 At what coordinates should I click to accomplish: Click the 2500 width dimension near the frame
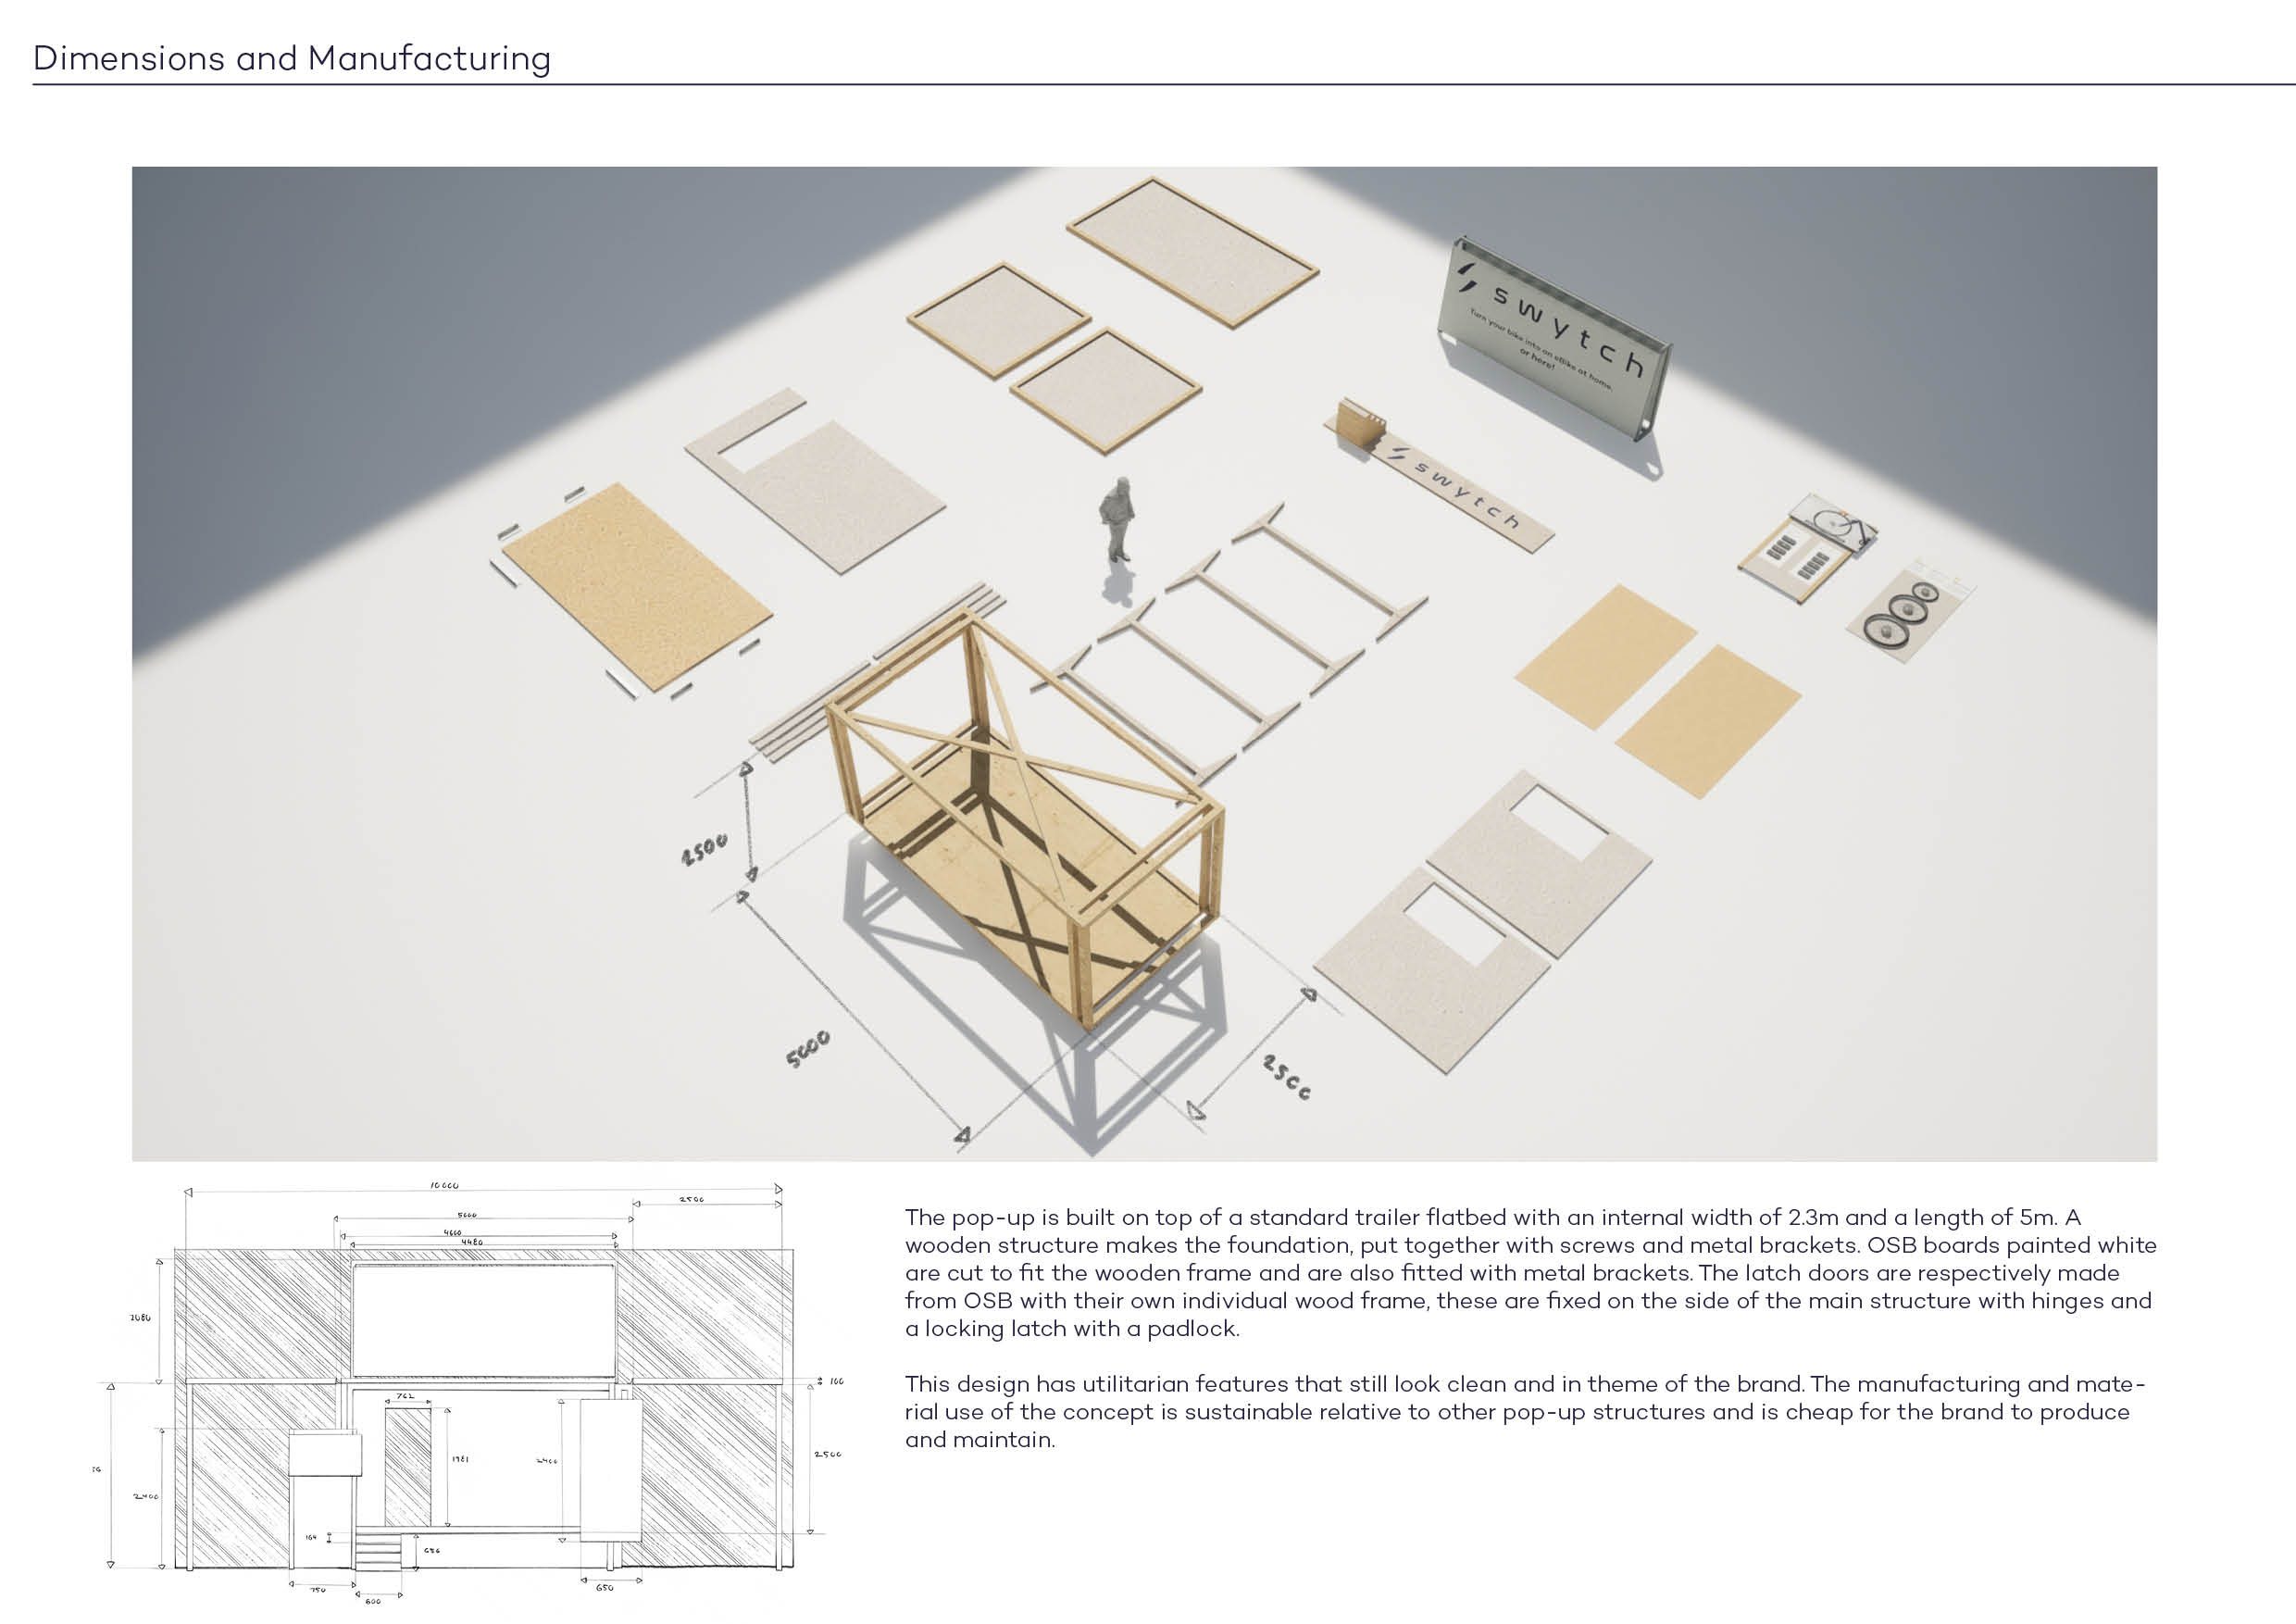[1286, 1077]
